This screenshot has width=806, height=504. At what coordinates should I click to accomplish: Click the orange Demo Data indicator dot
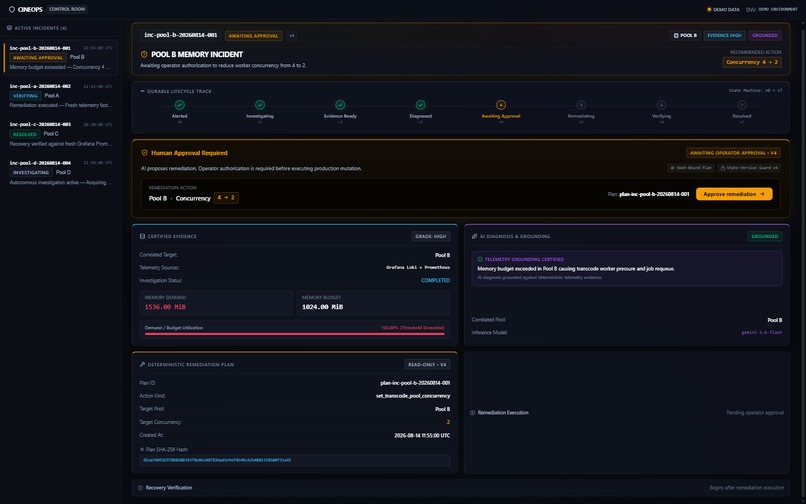tap(709, 9)
